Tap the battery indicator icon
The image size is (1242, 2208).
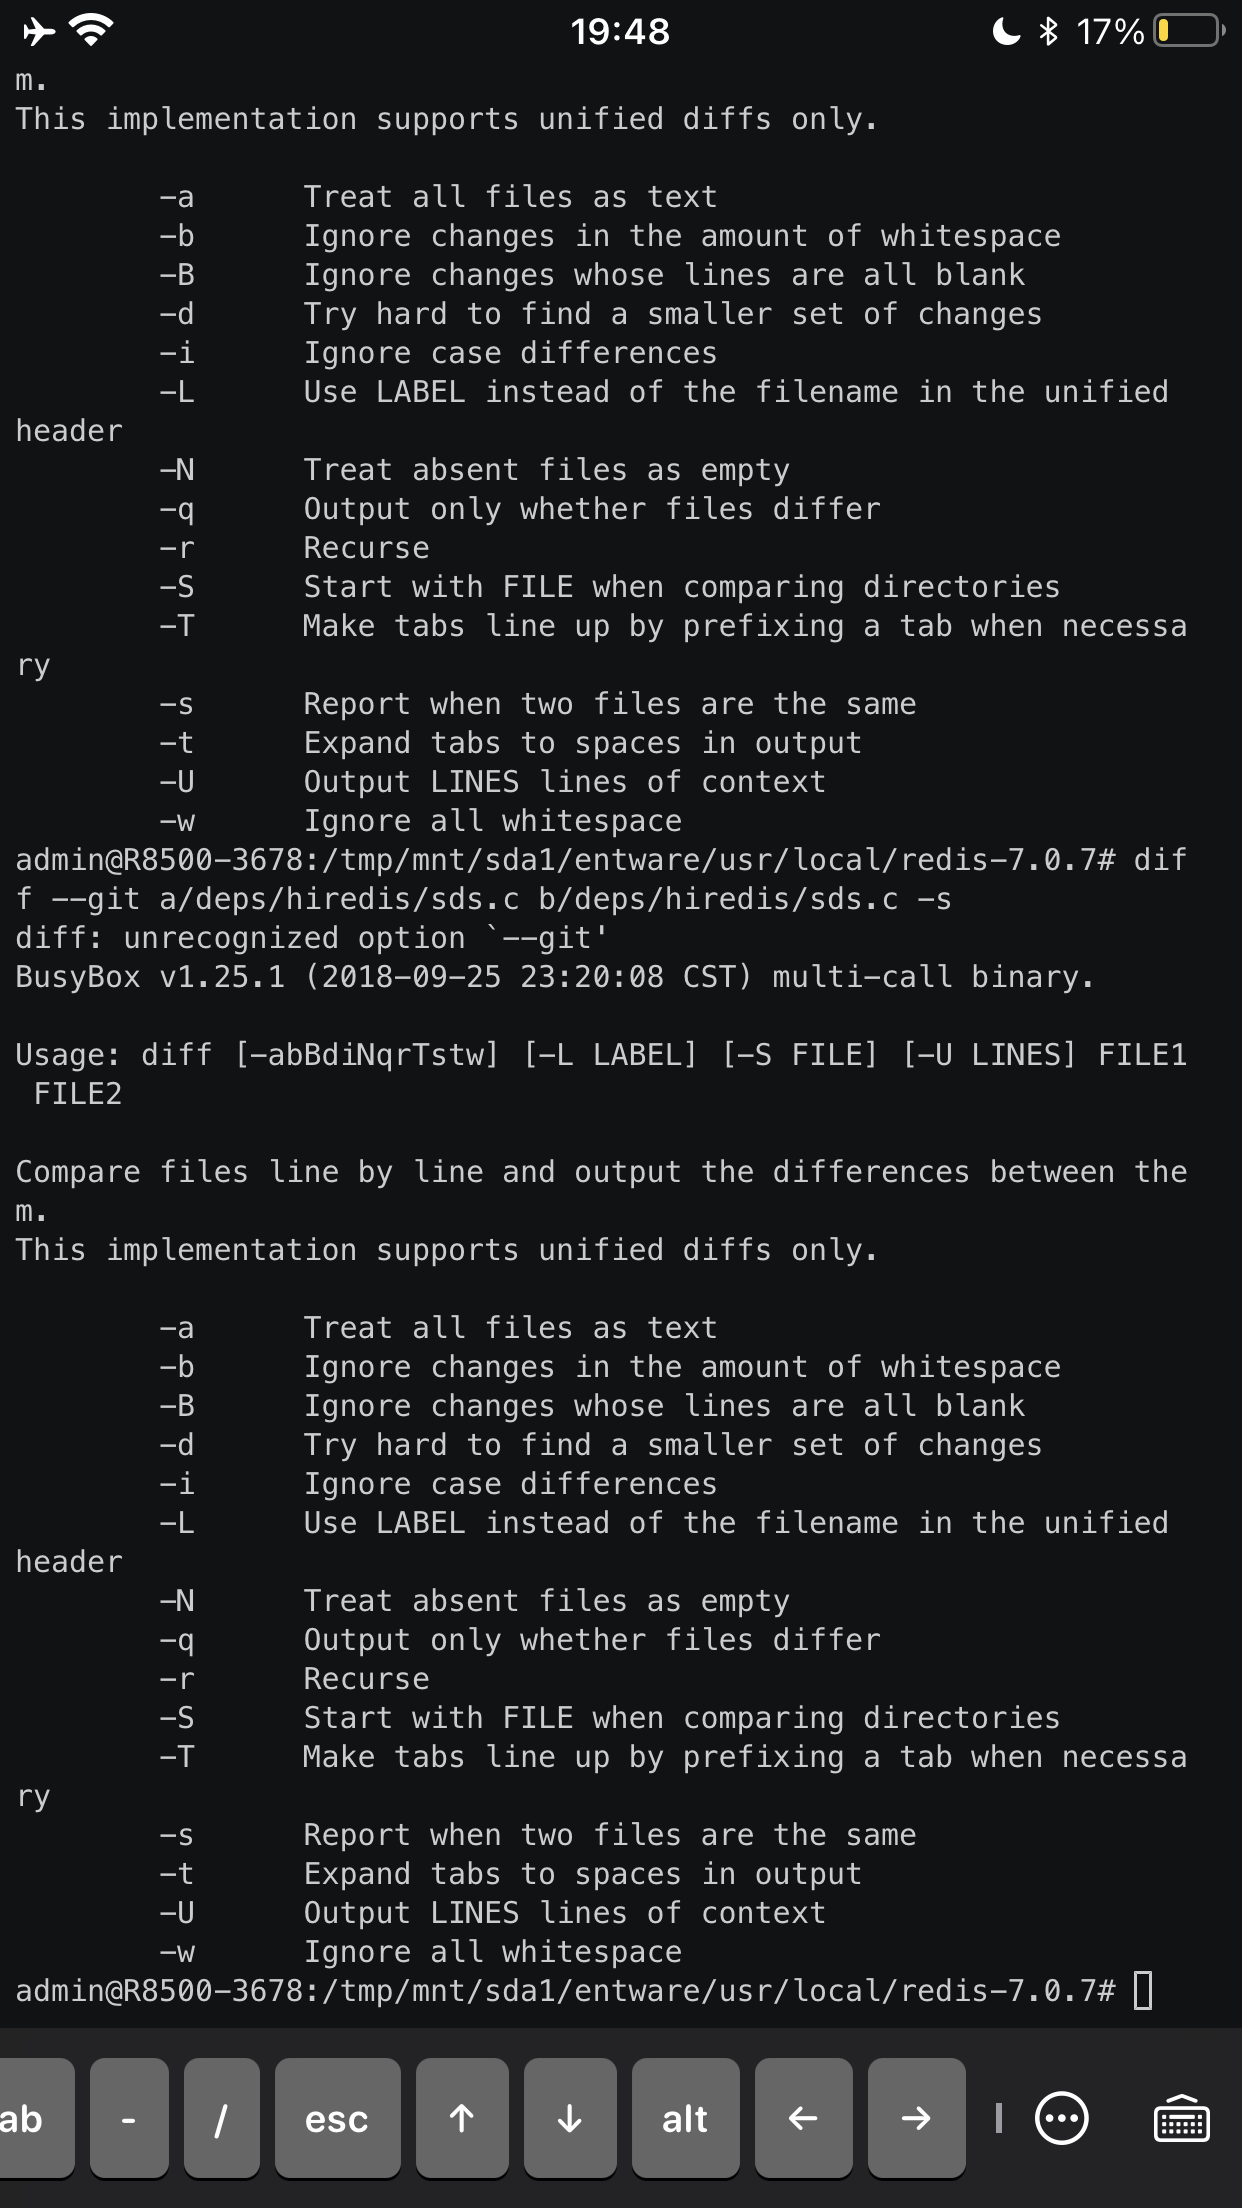tap(1189, 32)
